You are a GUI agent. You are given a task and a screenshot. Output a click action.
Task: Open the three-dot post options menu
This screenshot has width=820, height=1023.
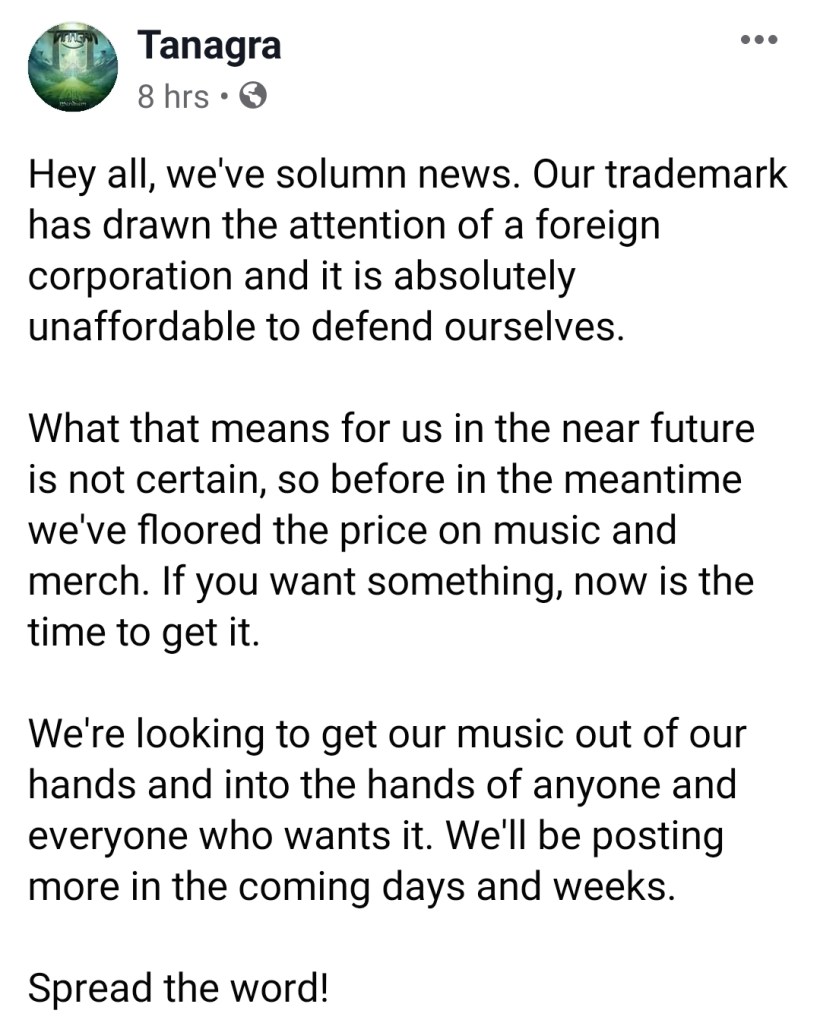point(759,40)
